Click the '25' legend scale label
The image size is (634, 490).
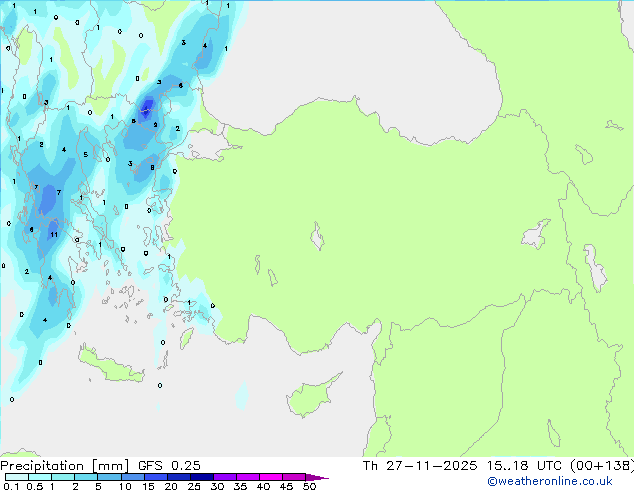pos(194,486)
